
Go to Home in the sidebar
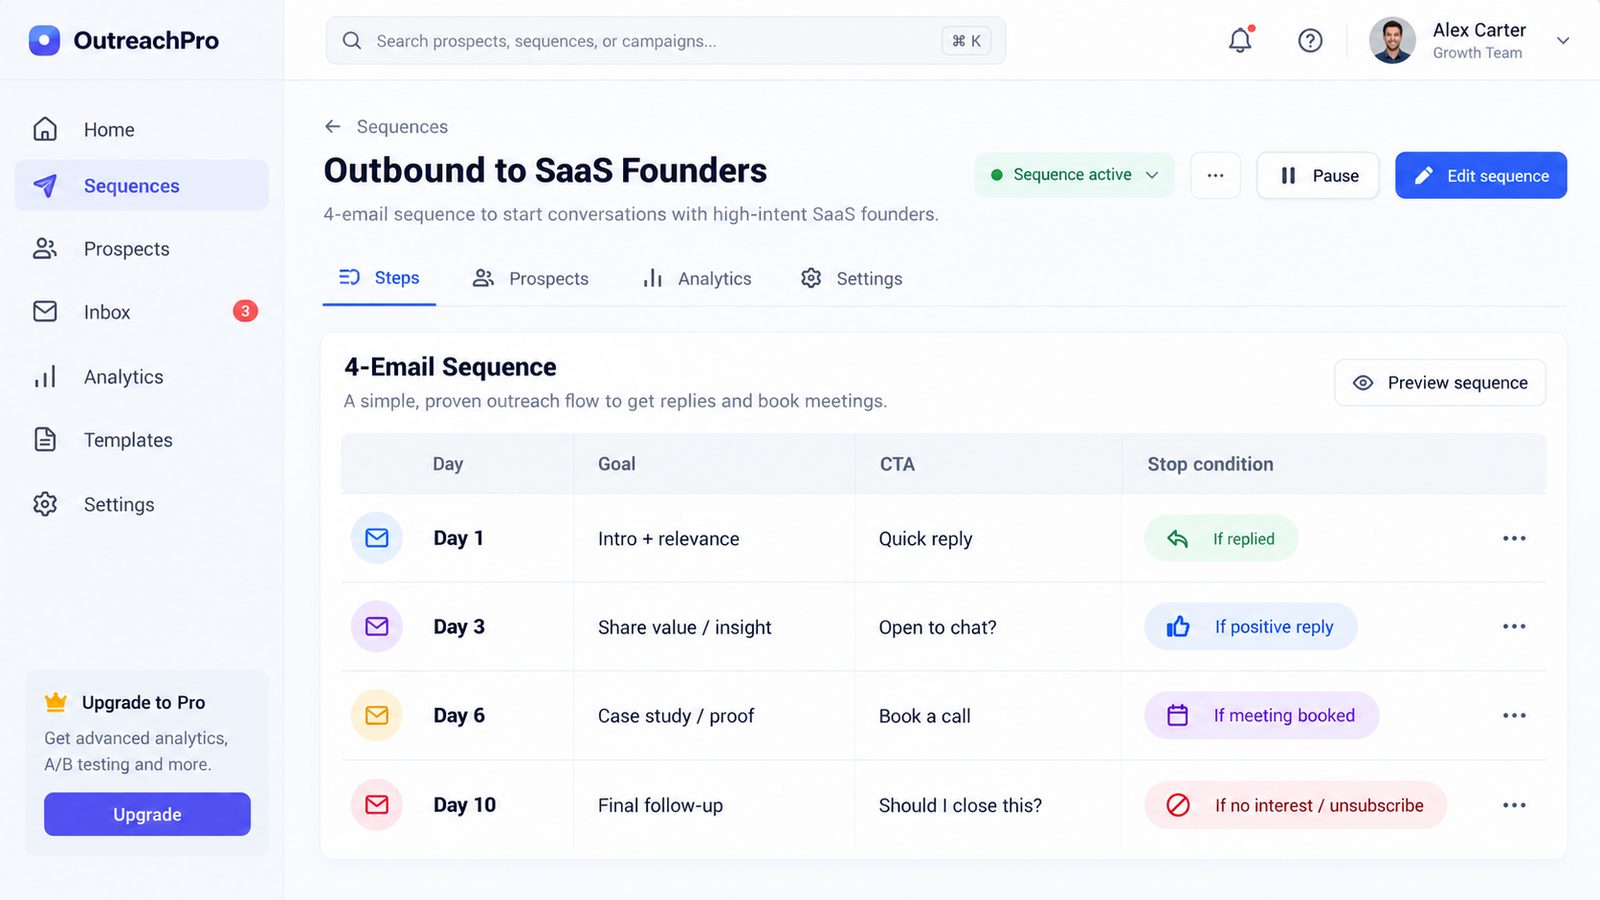pos(142,129)
